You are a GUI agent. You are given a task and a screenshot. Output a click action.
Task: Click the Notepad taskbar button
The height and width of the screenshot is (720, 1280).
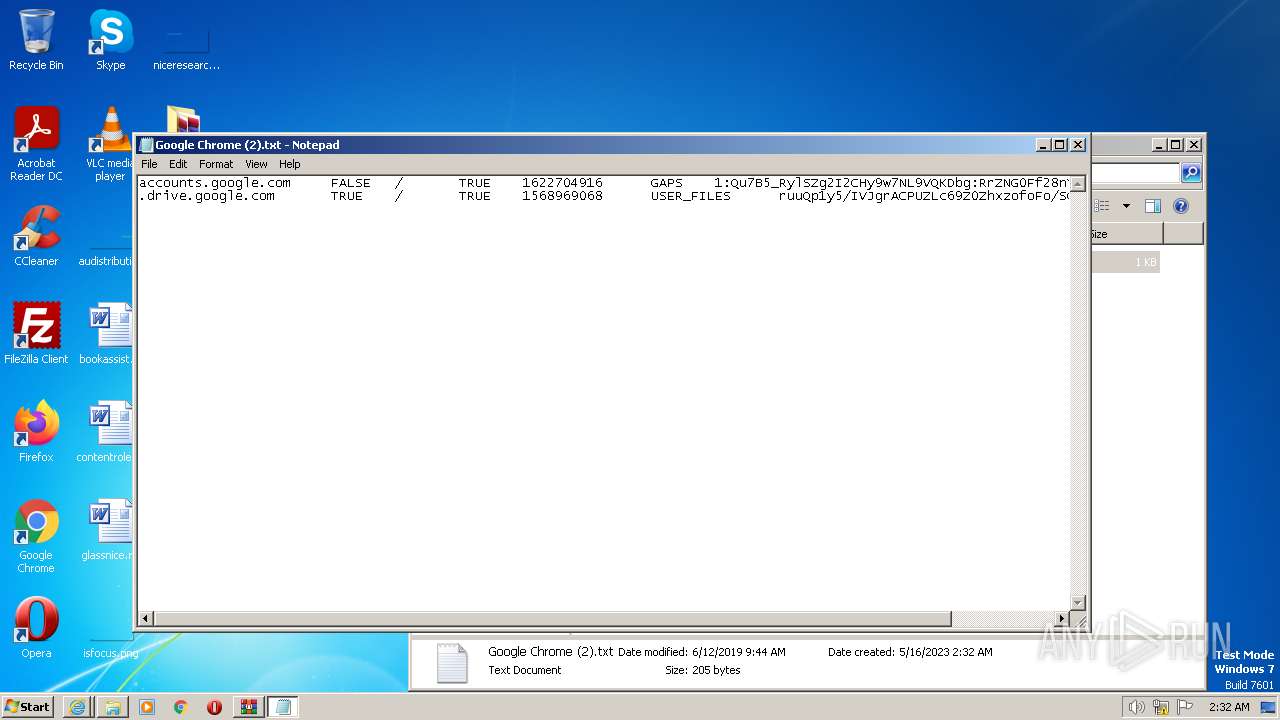point(282,707)
